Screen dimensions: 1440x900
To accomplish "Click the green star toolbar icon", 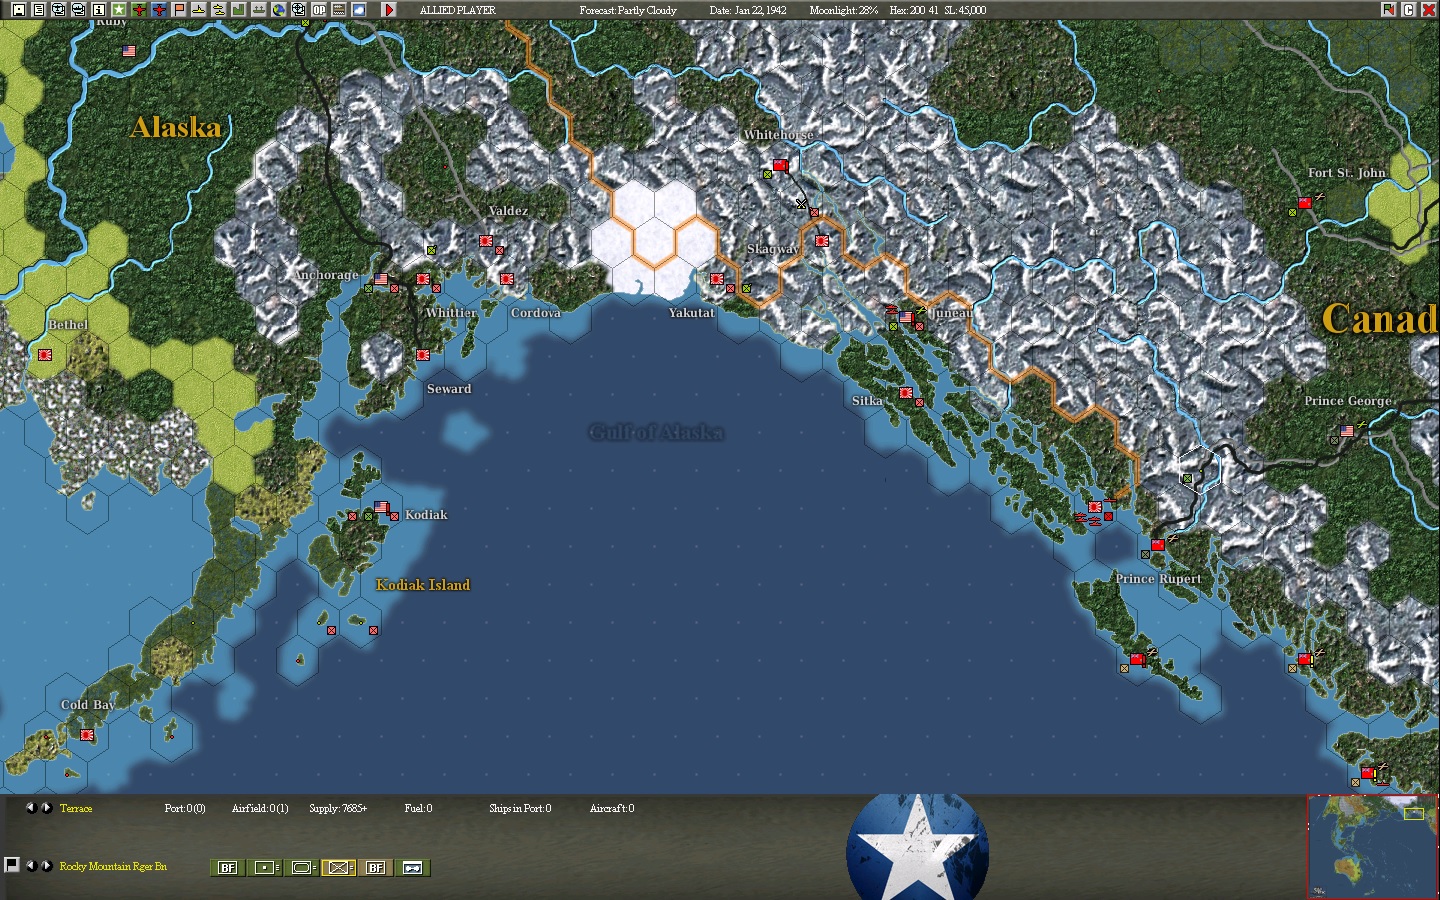I will pyautogui.click(x=119, y=9).
